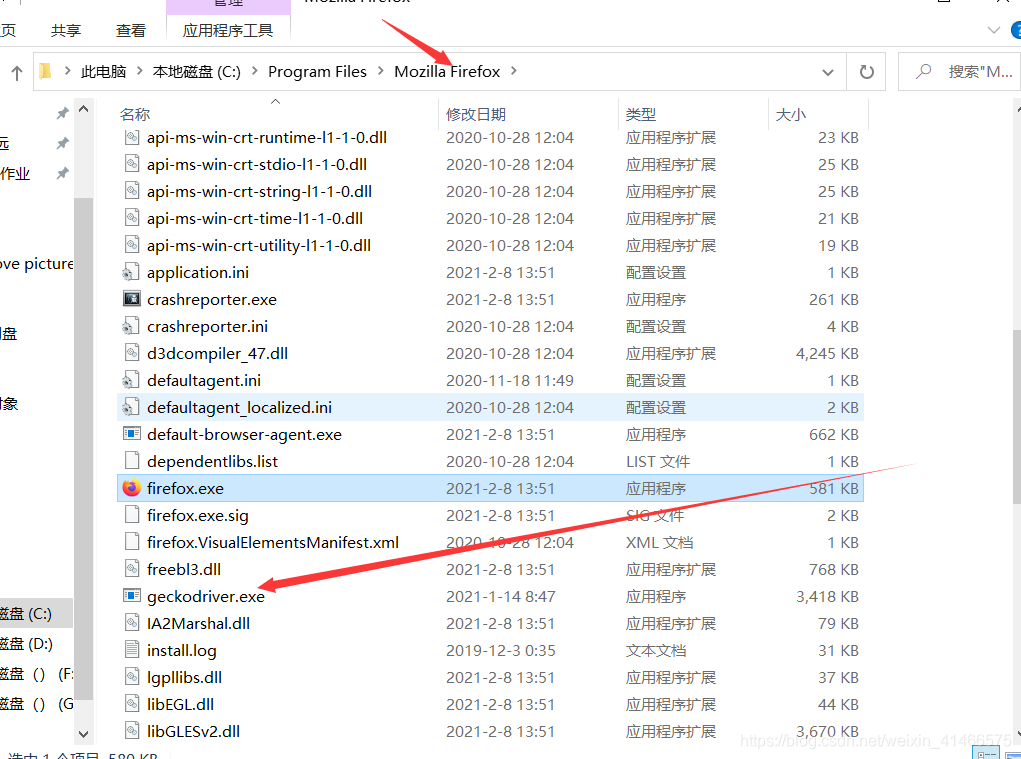Expand the ribbon with the chevron
This screenshot has width=1021, height=759.
pyautogui.click(x=994, y=30)
